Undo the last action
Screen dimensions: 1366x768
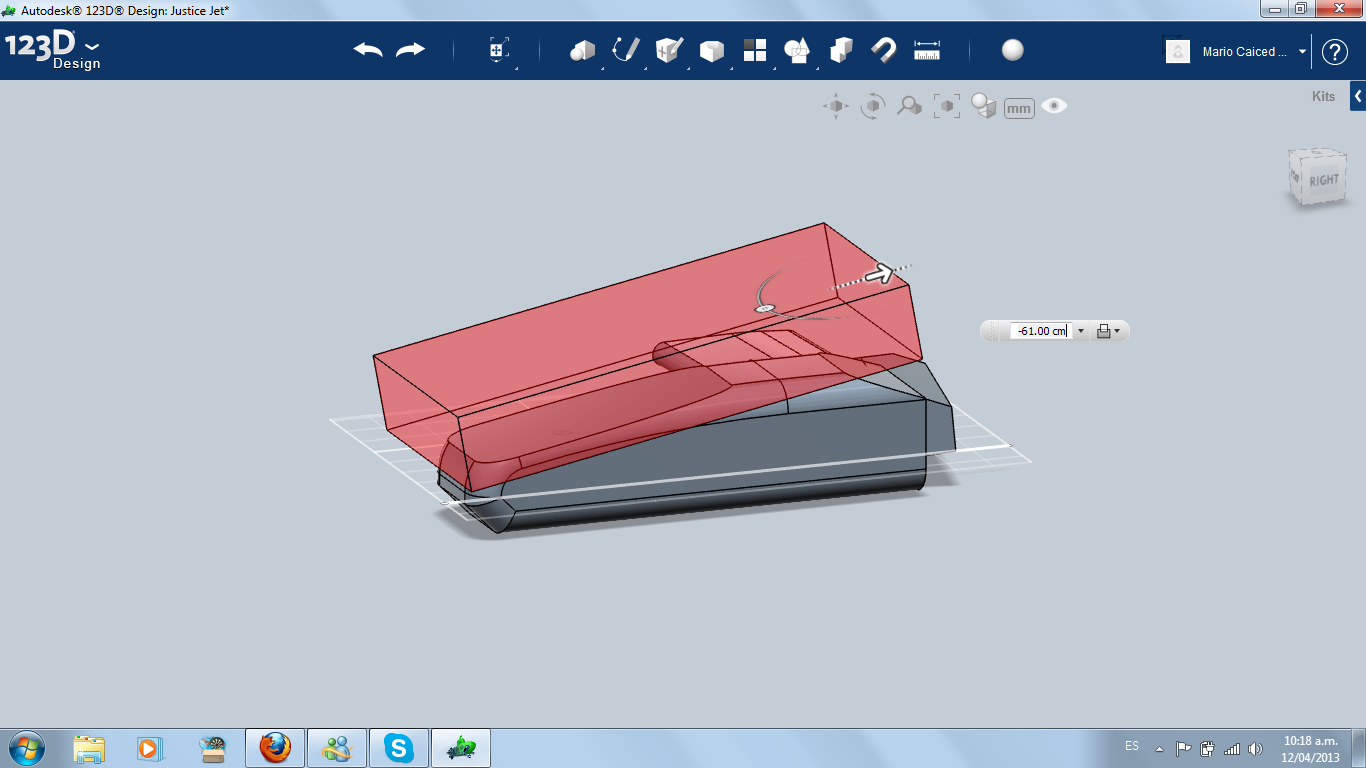coord(368,50)
